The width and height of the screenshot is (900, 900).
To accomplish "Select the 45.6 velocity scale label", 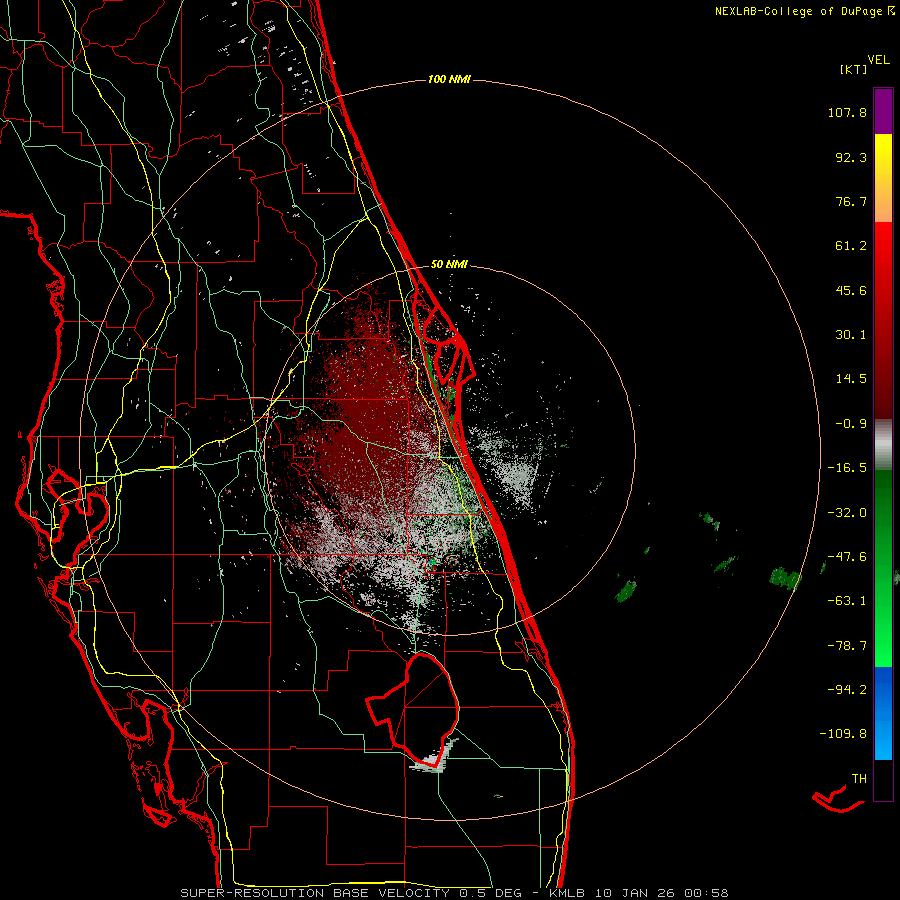I will click(851, 290).
